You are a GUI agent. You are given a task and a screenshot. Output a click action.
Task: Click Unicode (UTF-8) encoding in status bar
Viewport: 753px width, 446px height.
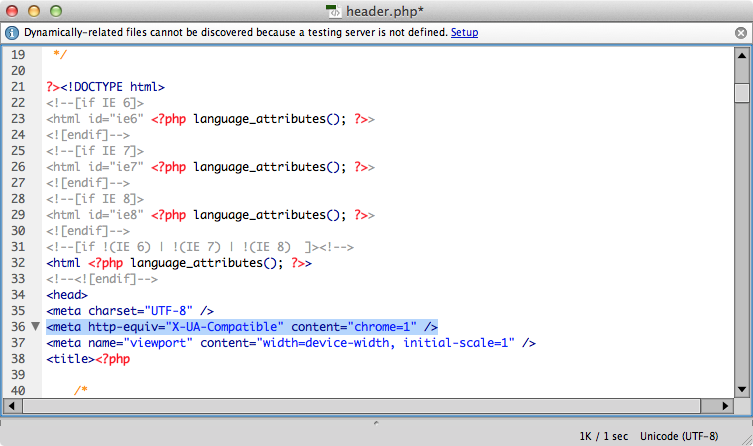click(x=679, y=436)
